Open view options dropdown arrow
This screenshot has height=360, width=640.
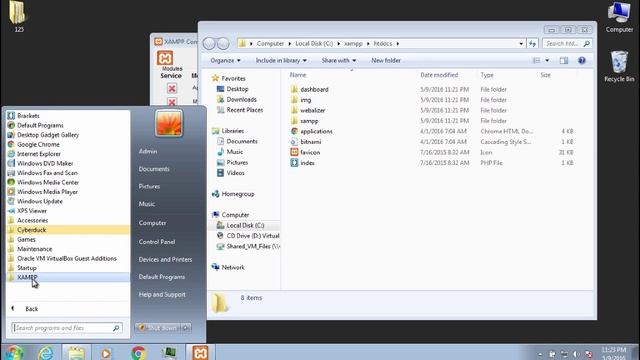(x=547, y=60)
